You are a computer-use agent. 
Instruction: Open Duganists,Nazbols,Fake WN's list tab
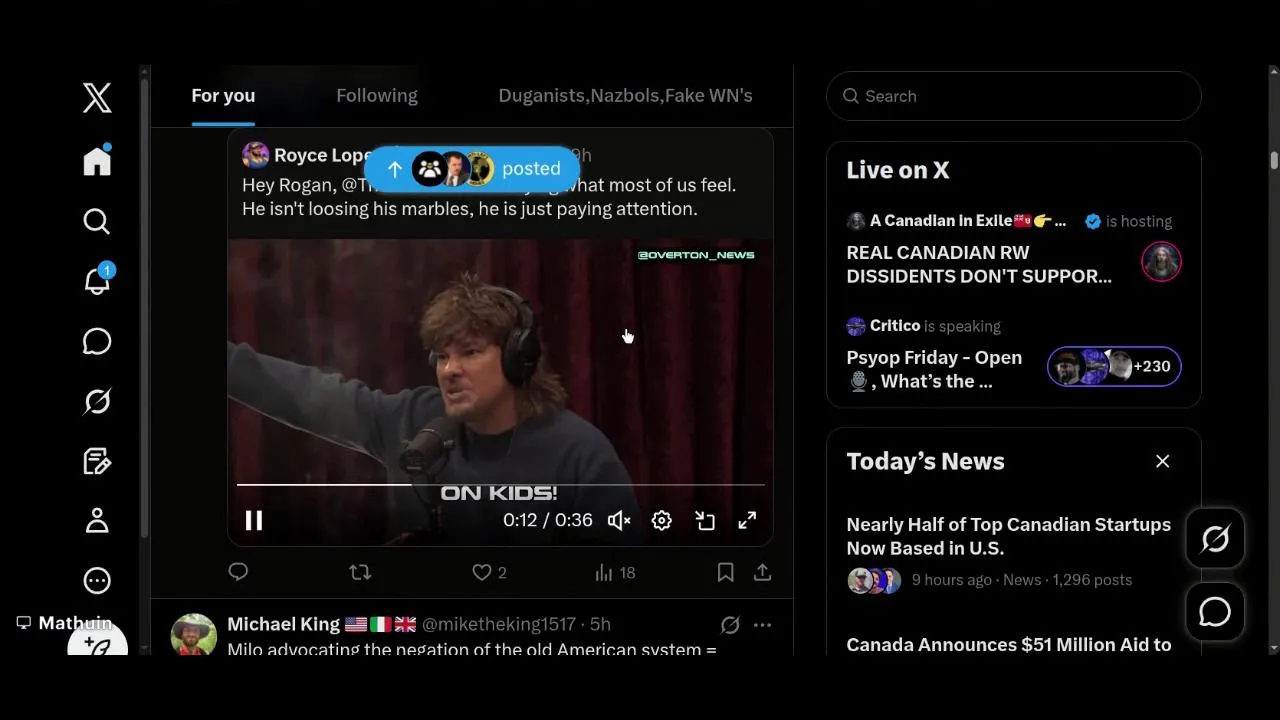[x=625, y=96]
